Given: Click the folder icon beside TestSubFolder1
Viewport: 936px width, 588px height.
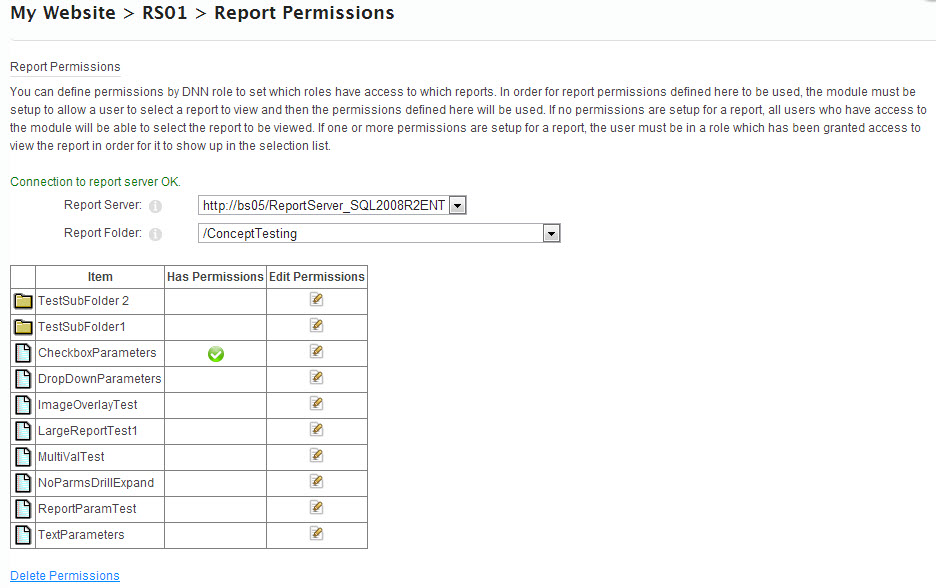Looking at the screenshot, I should pyautogui.click(x=22, y=325).
